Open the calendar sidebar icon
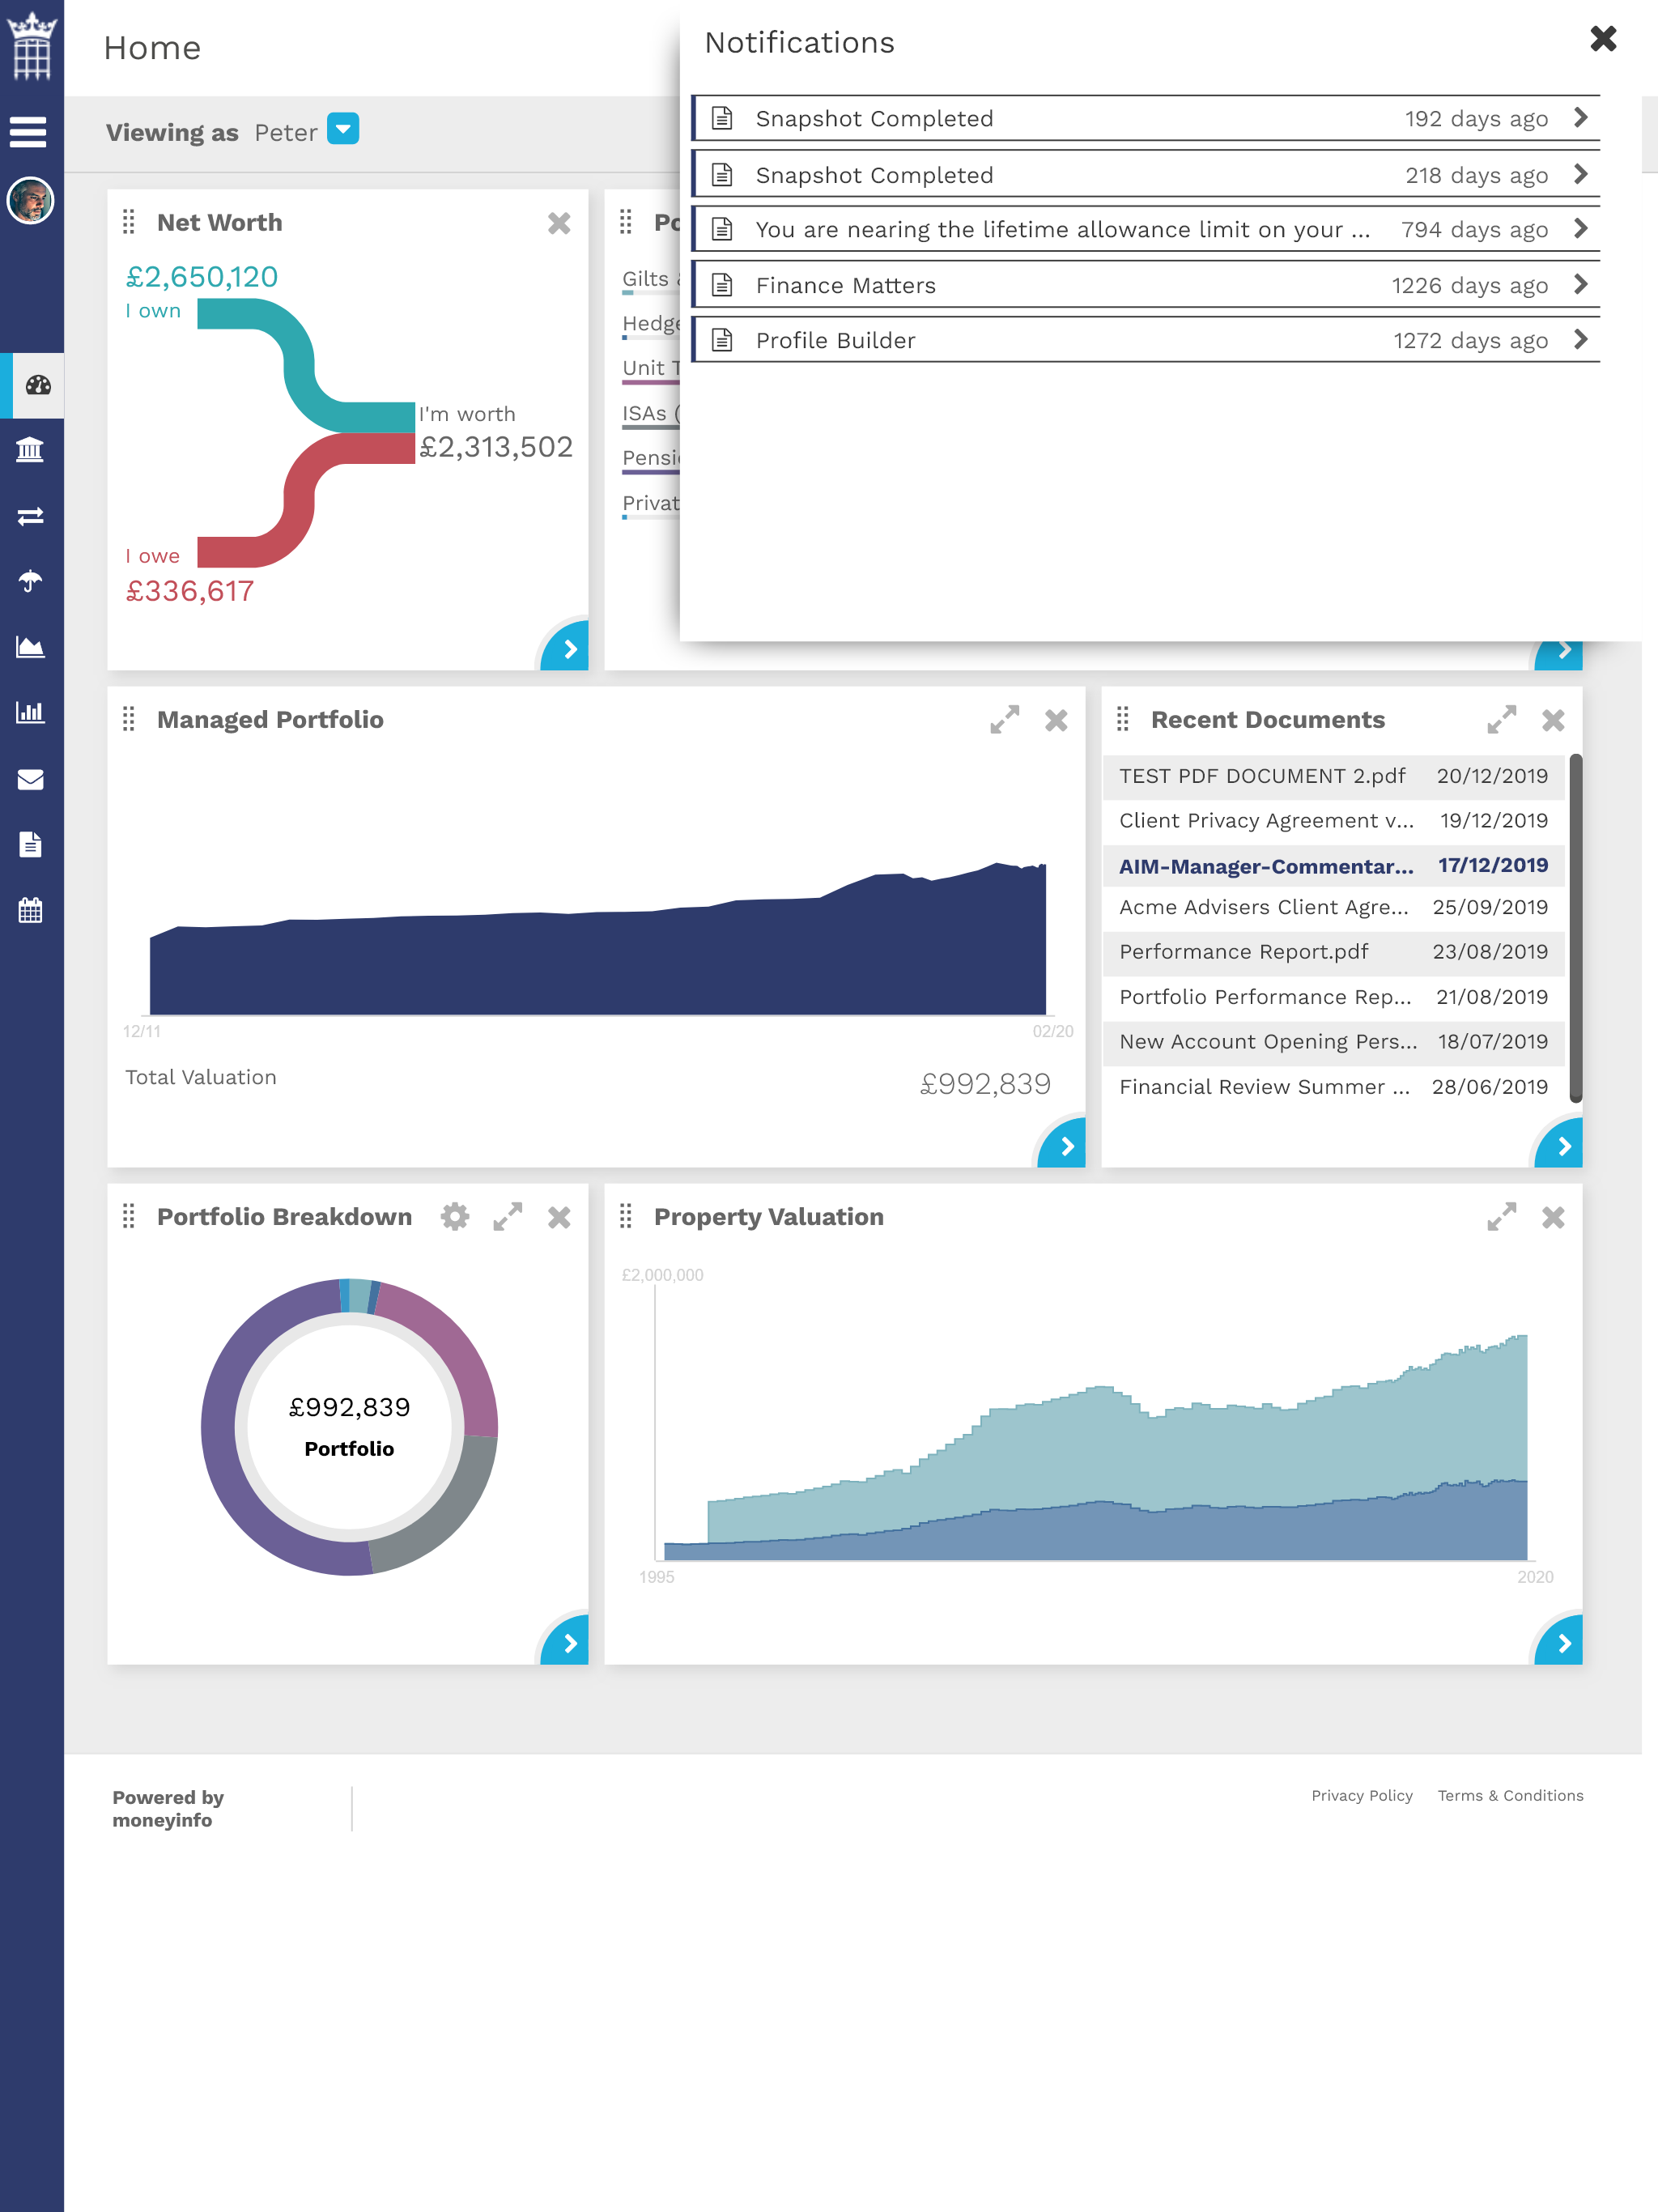 (x=31, y=910)
